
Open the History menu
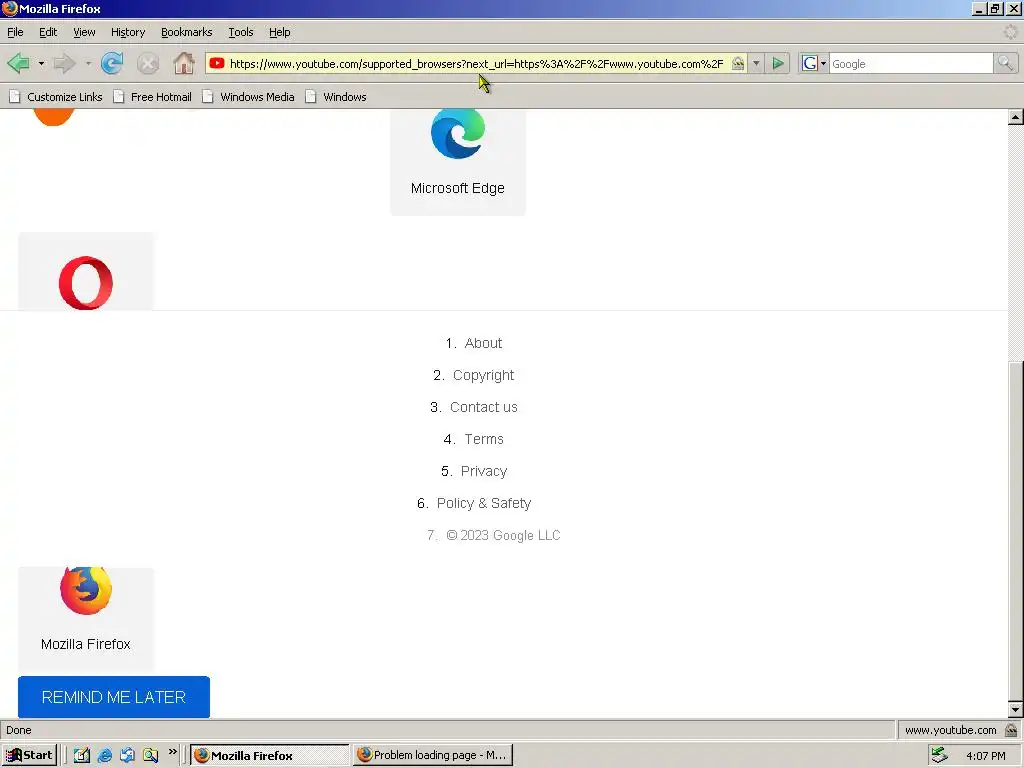(127, 32)
